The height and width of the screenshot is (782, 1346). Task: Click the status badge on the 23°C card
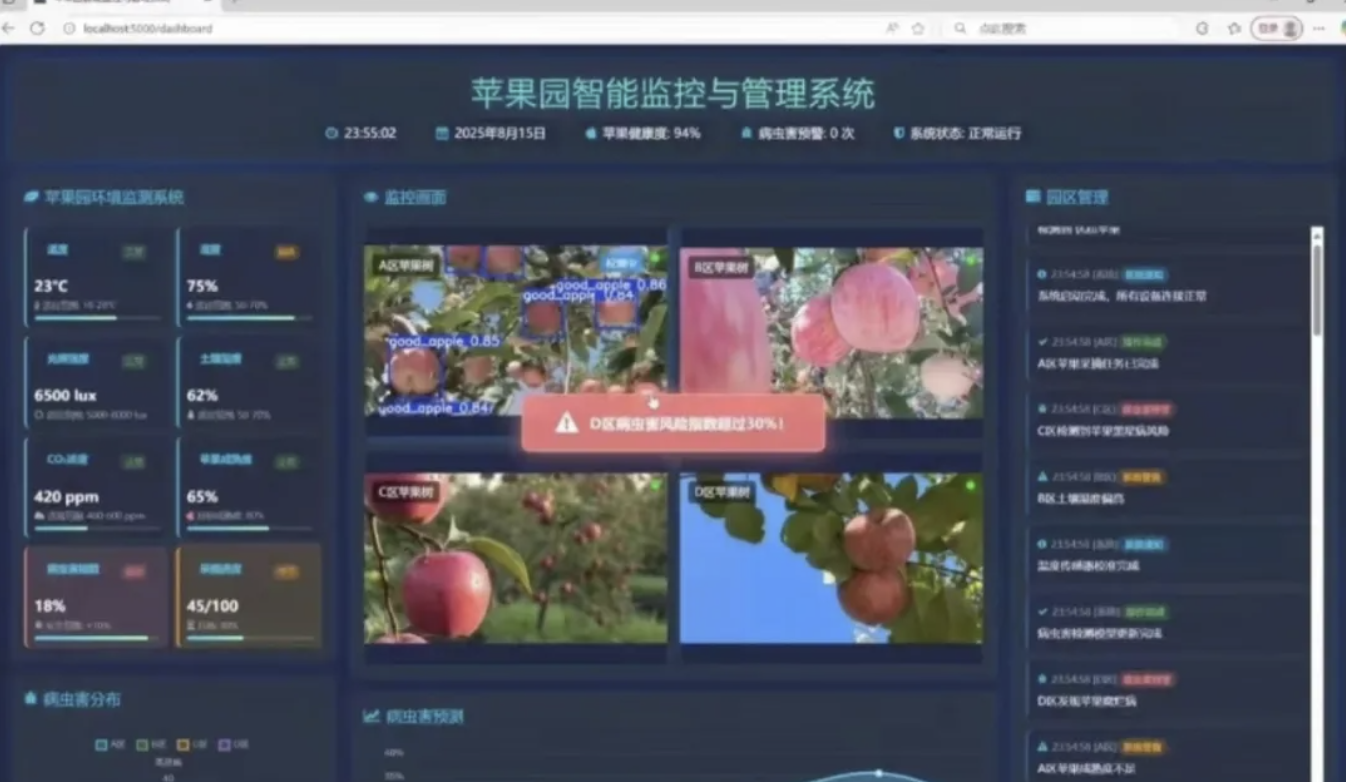point(134,253)
